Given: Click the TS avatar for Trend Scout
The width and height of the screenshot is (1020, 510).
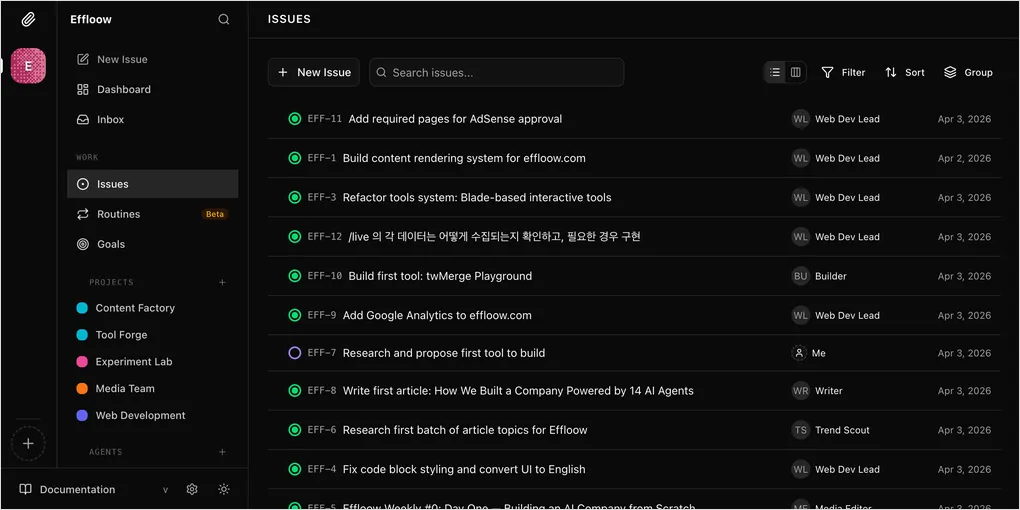Looking at the screenshot, I should click(800, 430).
